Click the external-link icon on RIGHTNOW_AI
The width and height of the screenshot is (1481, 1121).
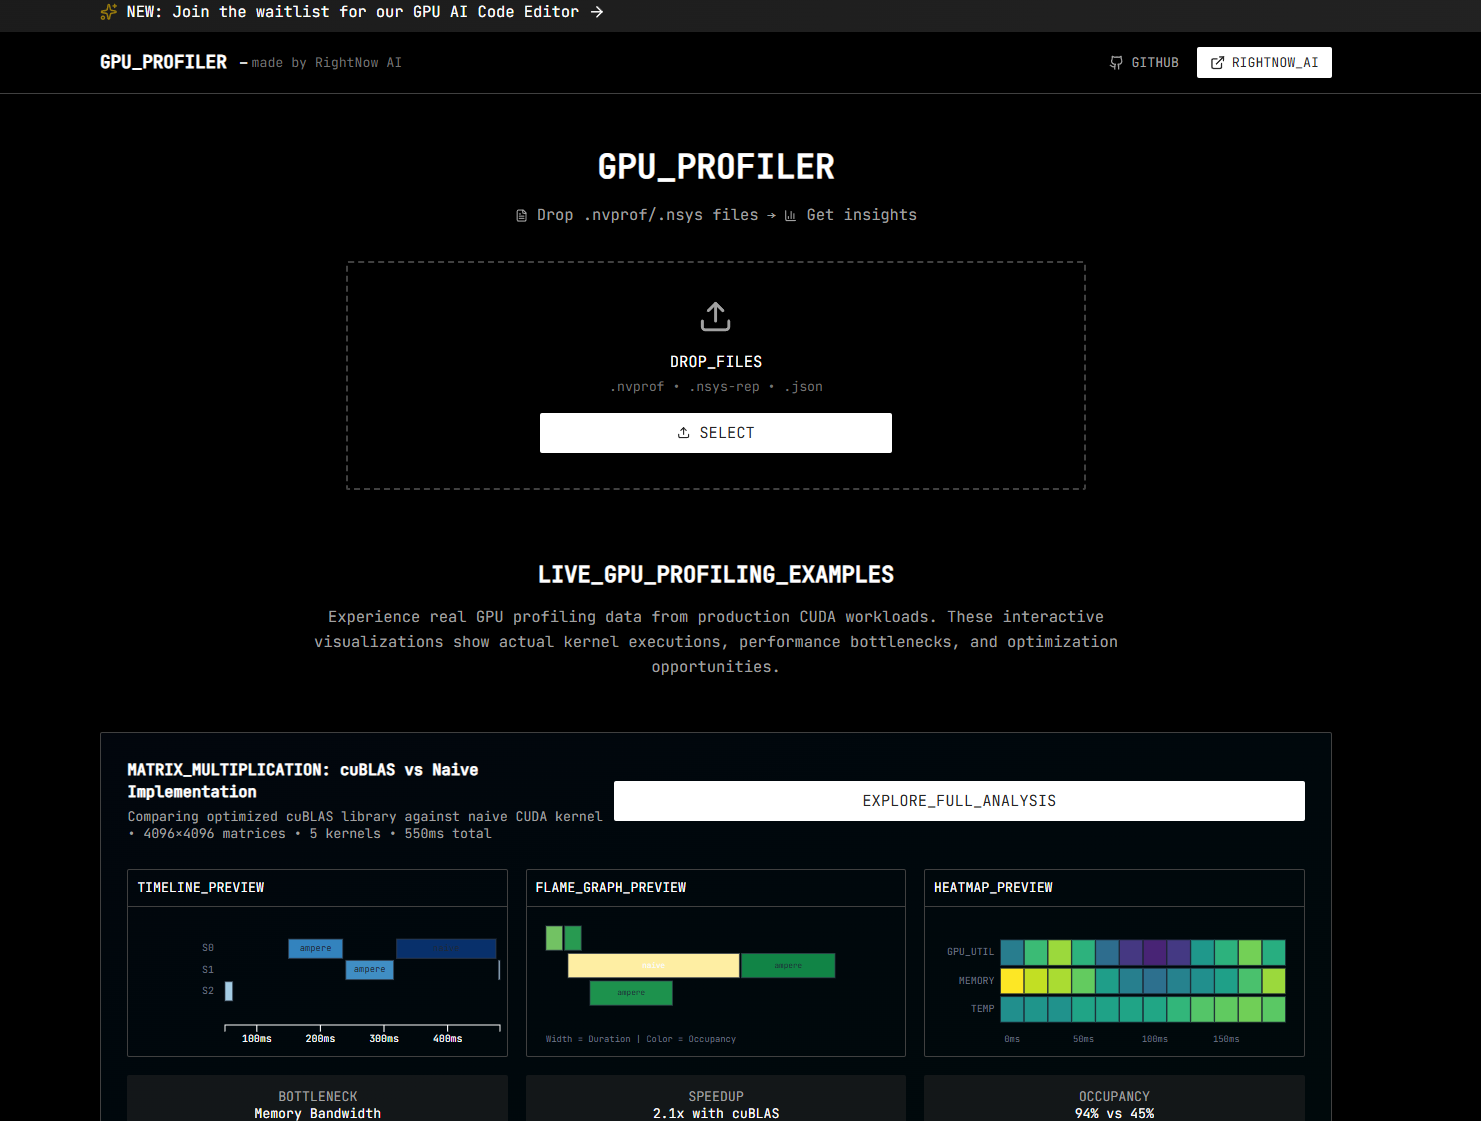1217,62
